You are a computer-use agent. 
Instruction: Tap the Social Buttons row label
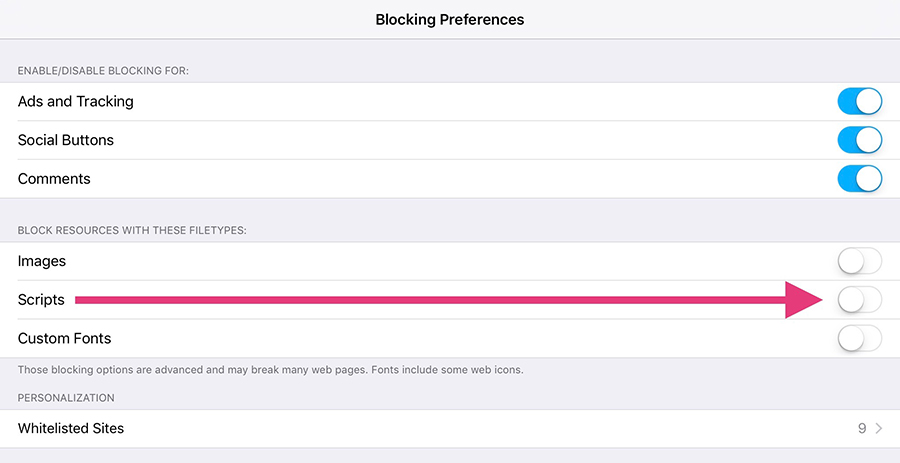click(66, 140)
